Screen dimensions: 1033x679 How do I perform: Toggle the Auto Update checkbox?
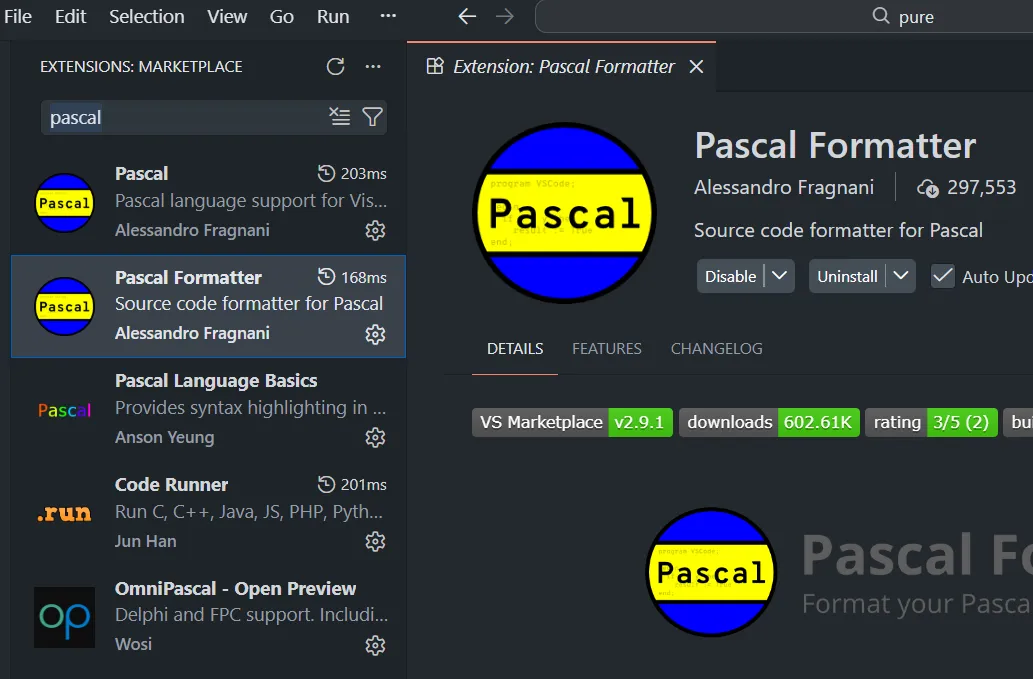(942, 276)
